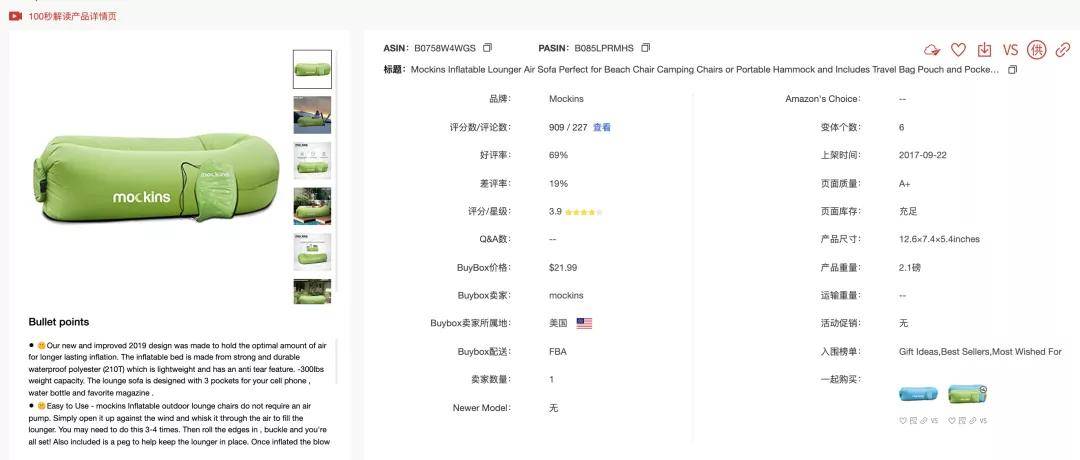Copy the PASIN B085LPRMHS with copy icon
Image resolution: width=1080 pixels, height=460 pixels.
[x=645, y=48]
